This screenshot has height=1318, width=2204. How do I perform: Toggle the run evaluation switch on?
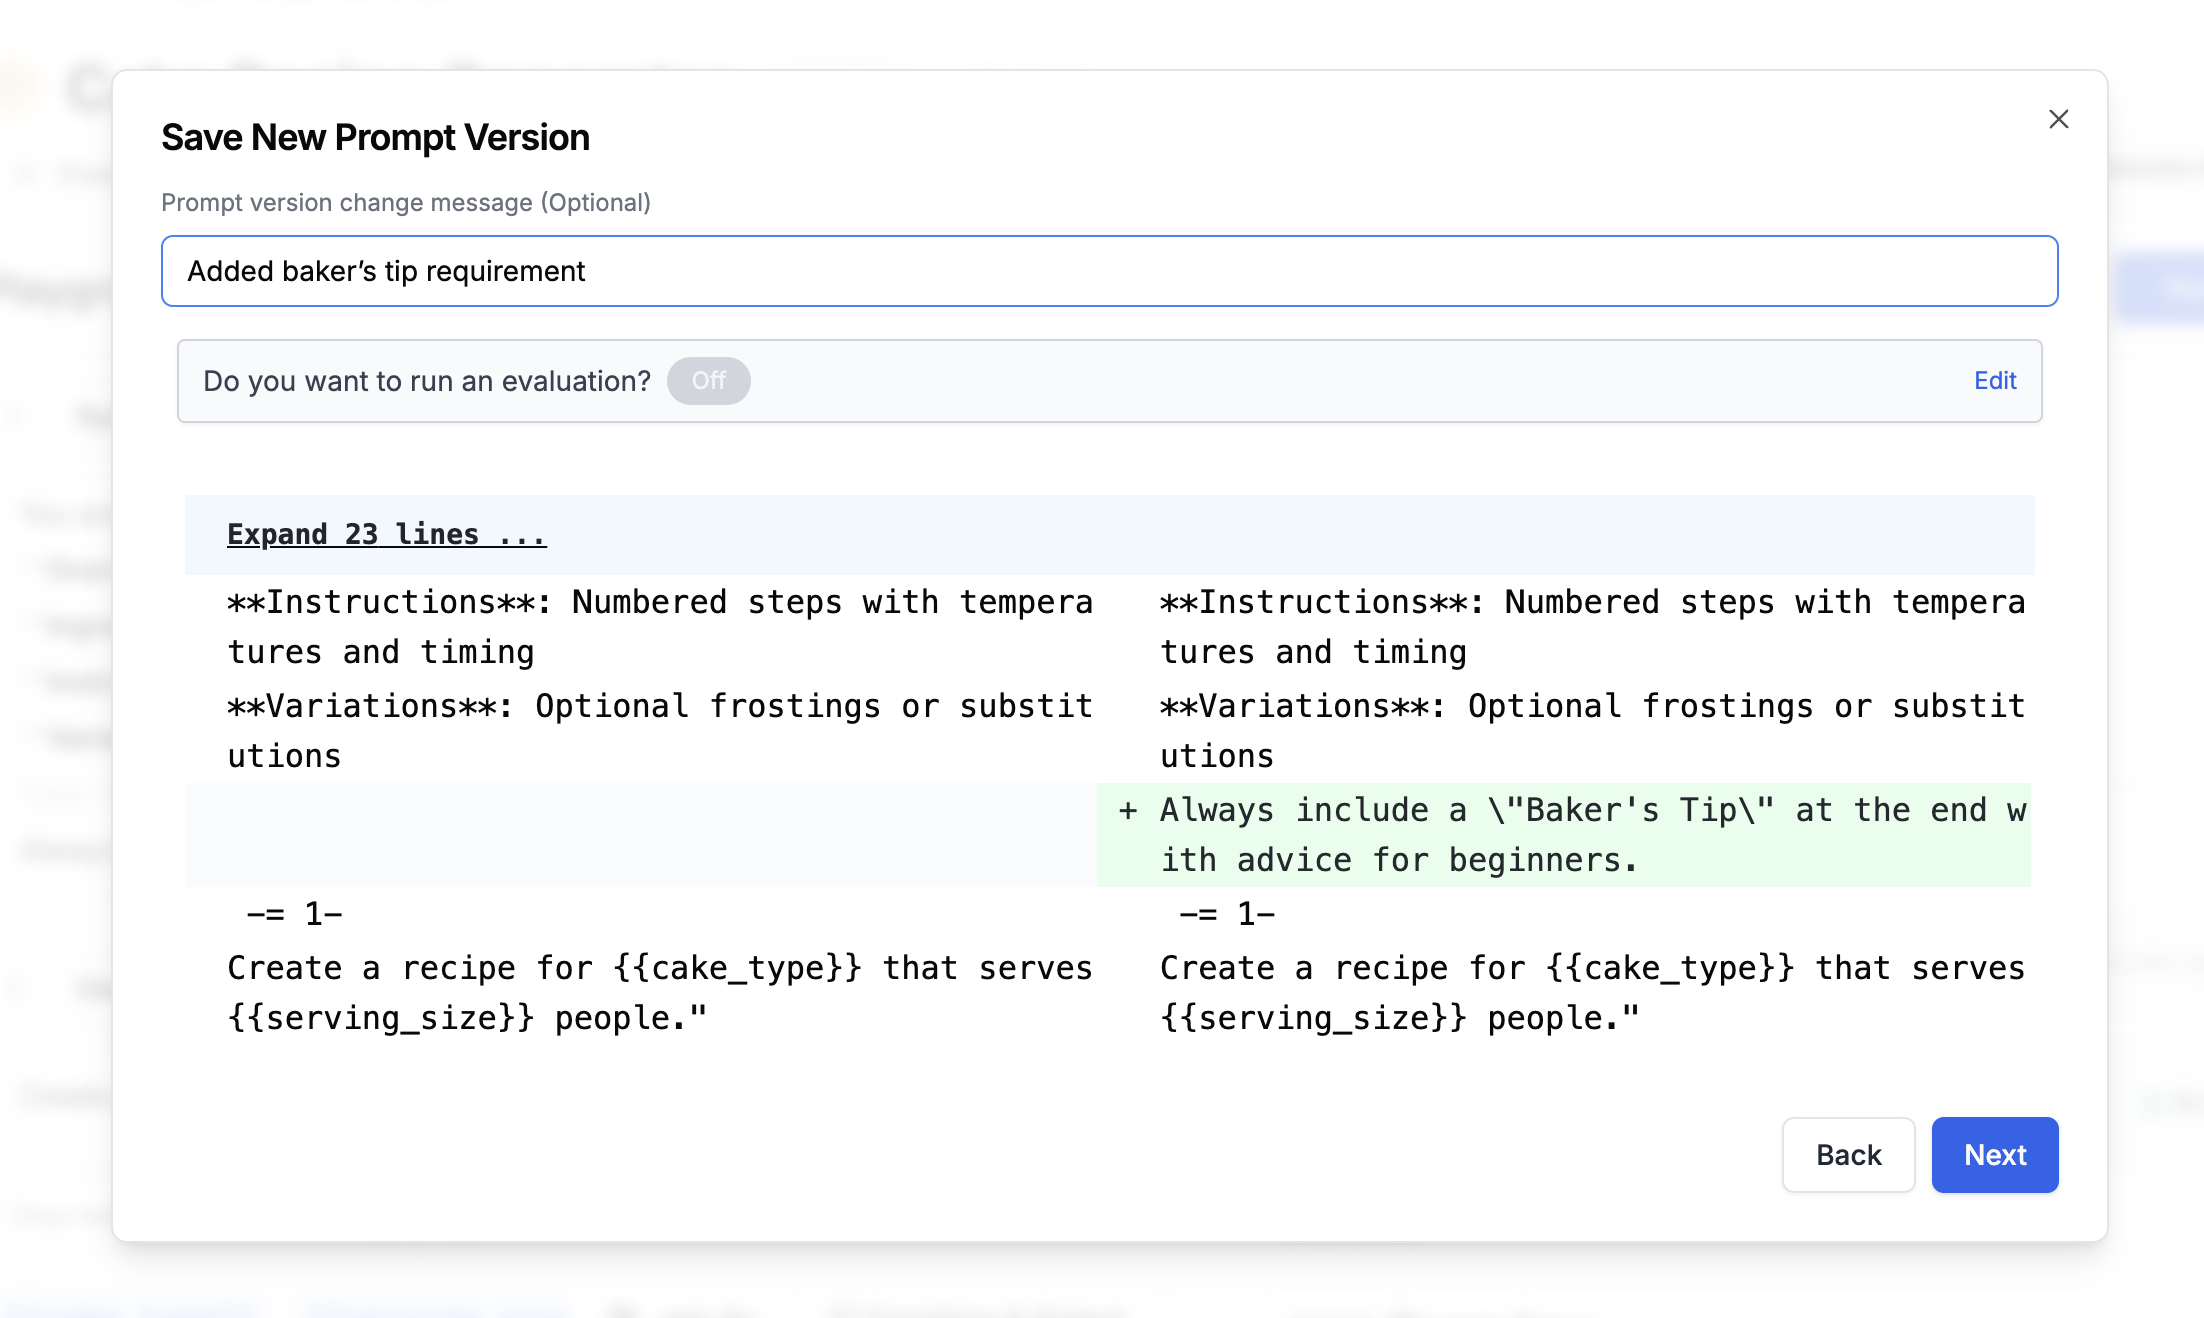[x=708, y=381]
